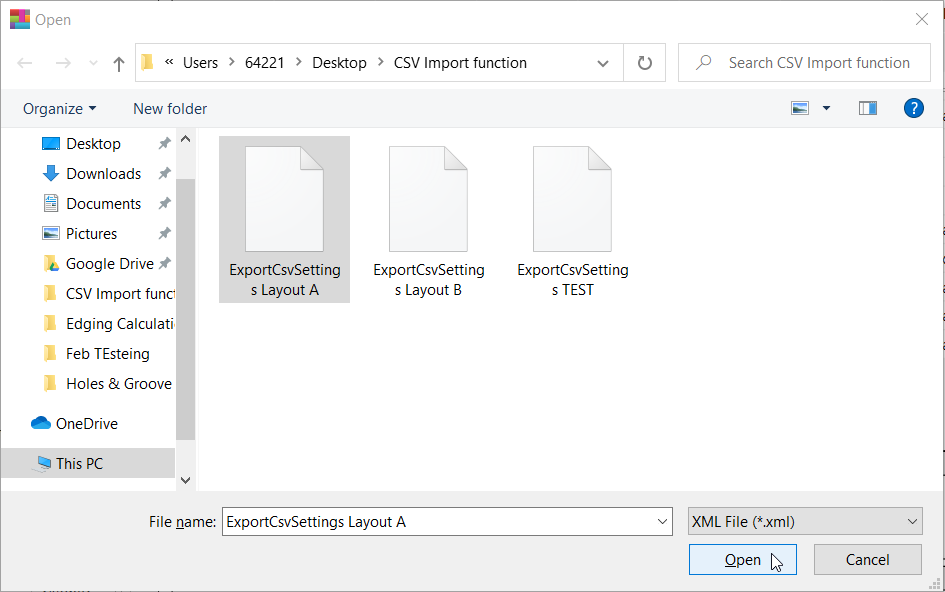Image resolution: width=945 pixels, height=592 pixels.
Task: Expand the chevron after 64221 in path
Action: (298, 62)
